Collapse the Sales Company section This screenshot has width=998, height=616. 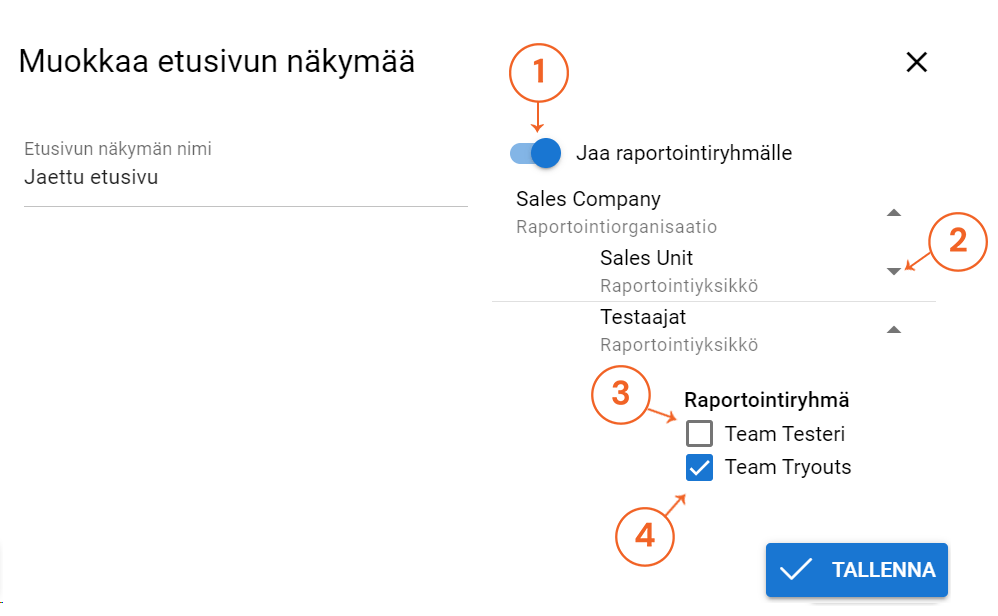click(x=893, y=212)
